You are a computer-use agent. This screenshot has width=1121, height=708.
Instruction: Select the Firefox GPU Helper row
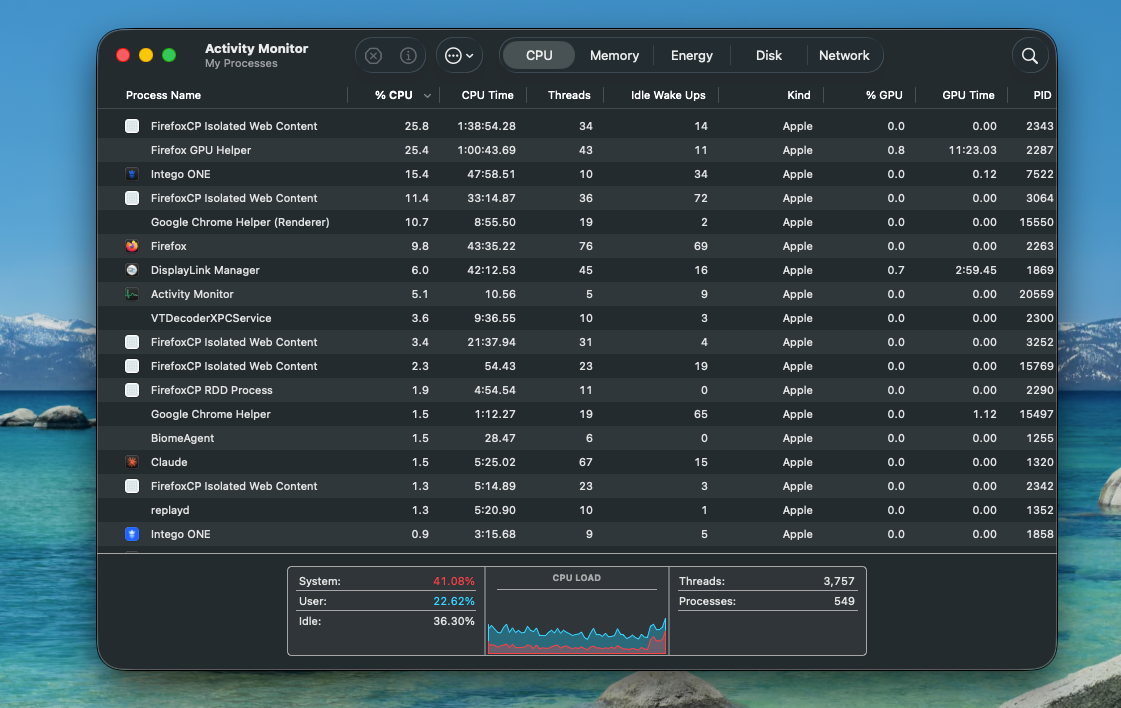pos(577,150)
